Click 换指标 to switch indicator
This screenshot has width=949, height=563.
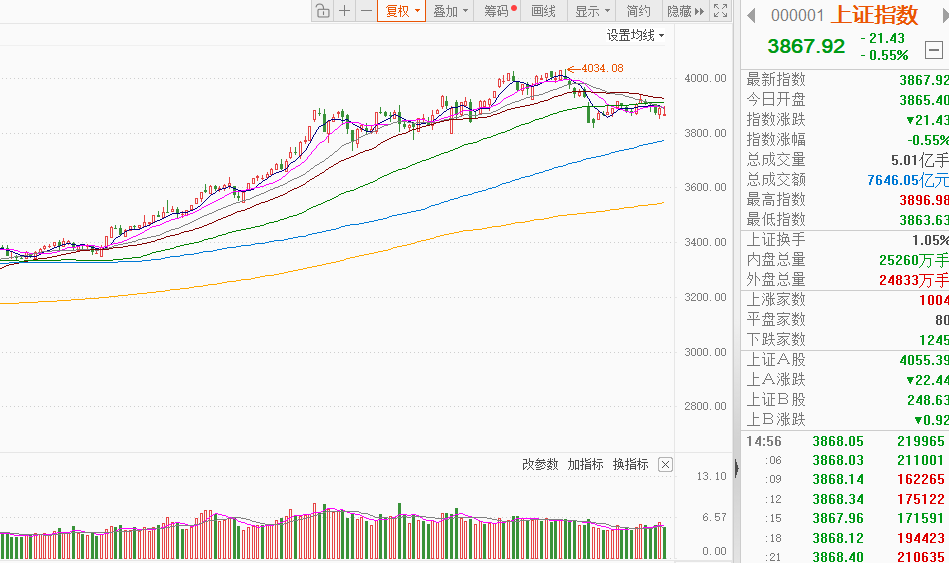(x=630, y=465)
